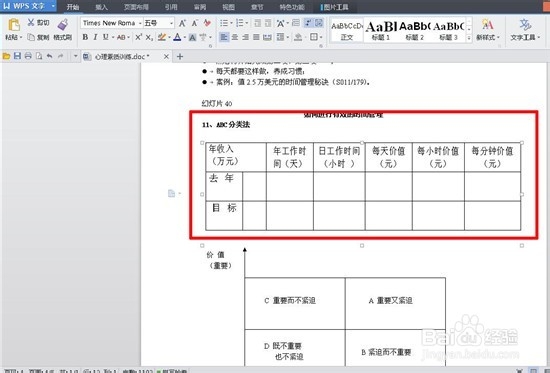Expand the styles gallery more arrow
The width and height of the screenshot is (550, 373).
click(x=469, y=37)
